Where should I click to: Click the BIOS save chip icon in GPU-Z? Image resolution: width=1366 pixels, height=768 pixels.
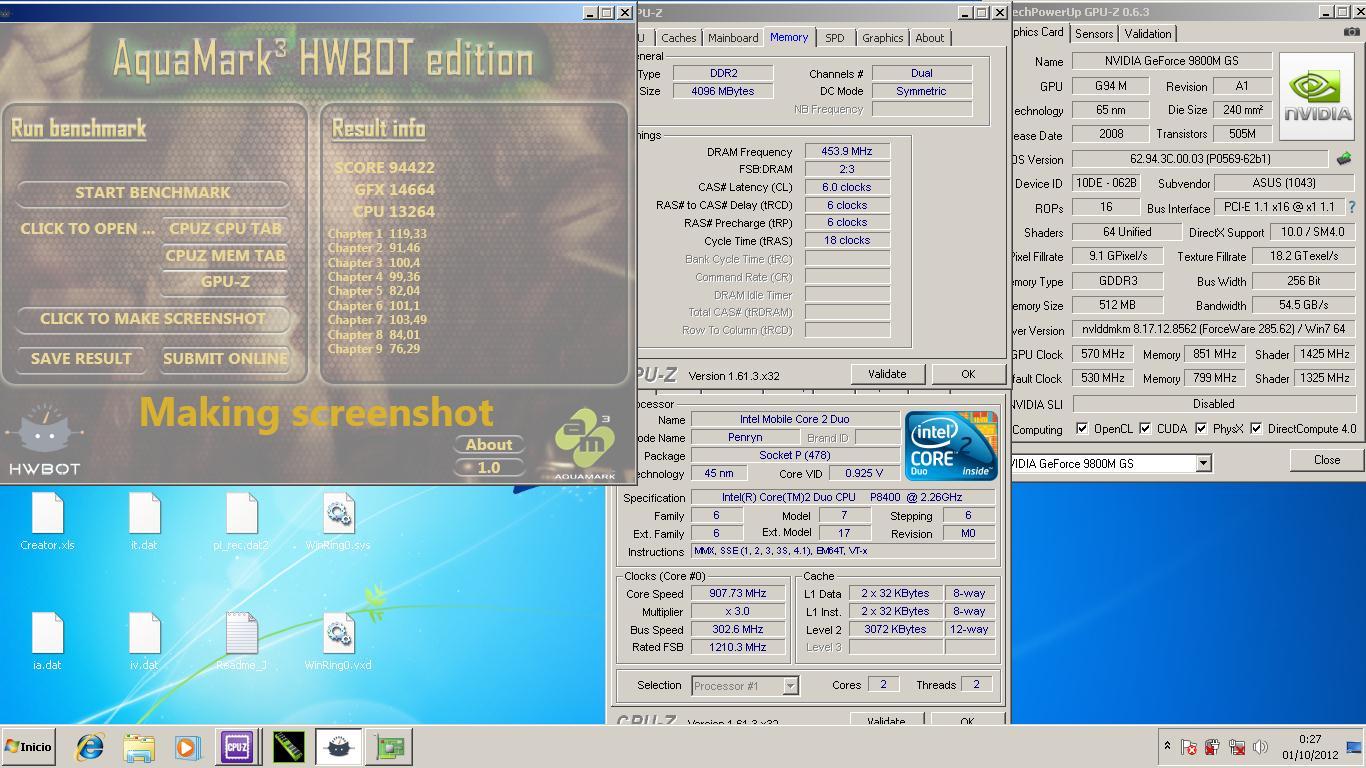(1344, 159)
